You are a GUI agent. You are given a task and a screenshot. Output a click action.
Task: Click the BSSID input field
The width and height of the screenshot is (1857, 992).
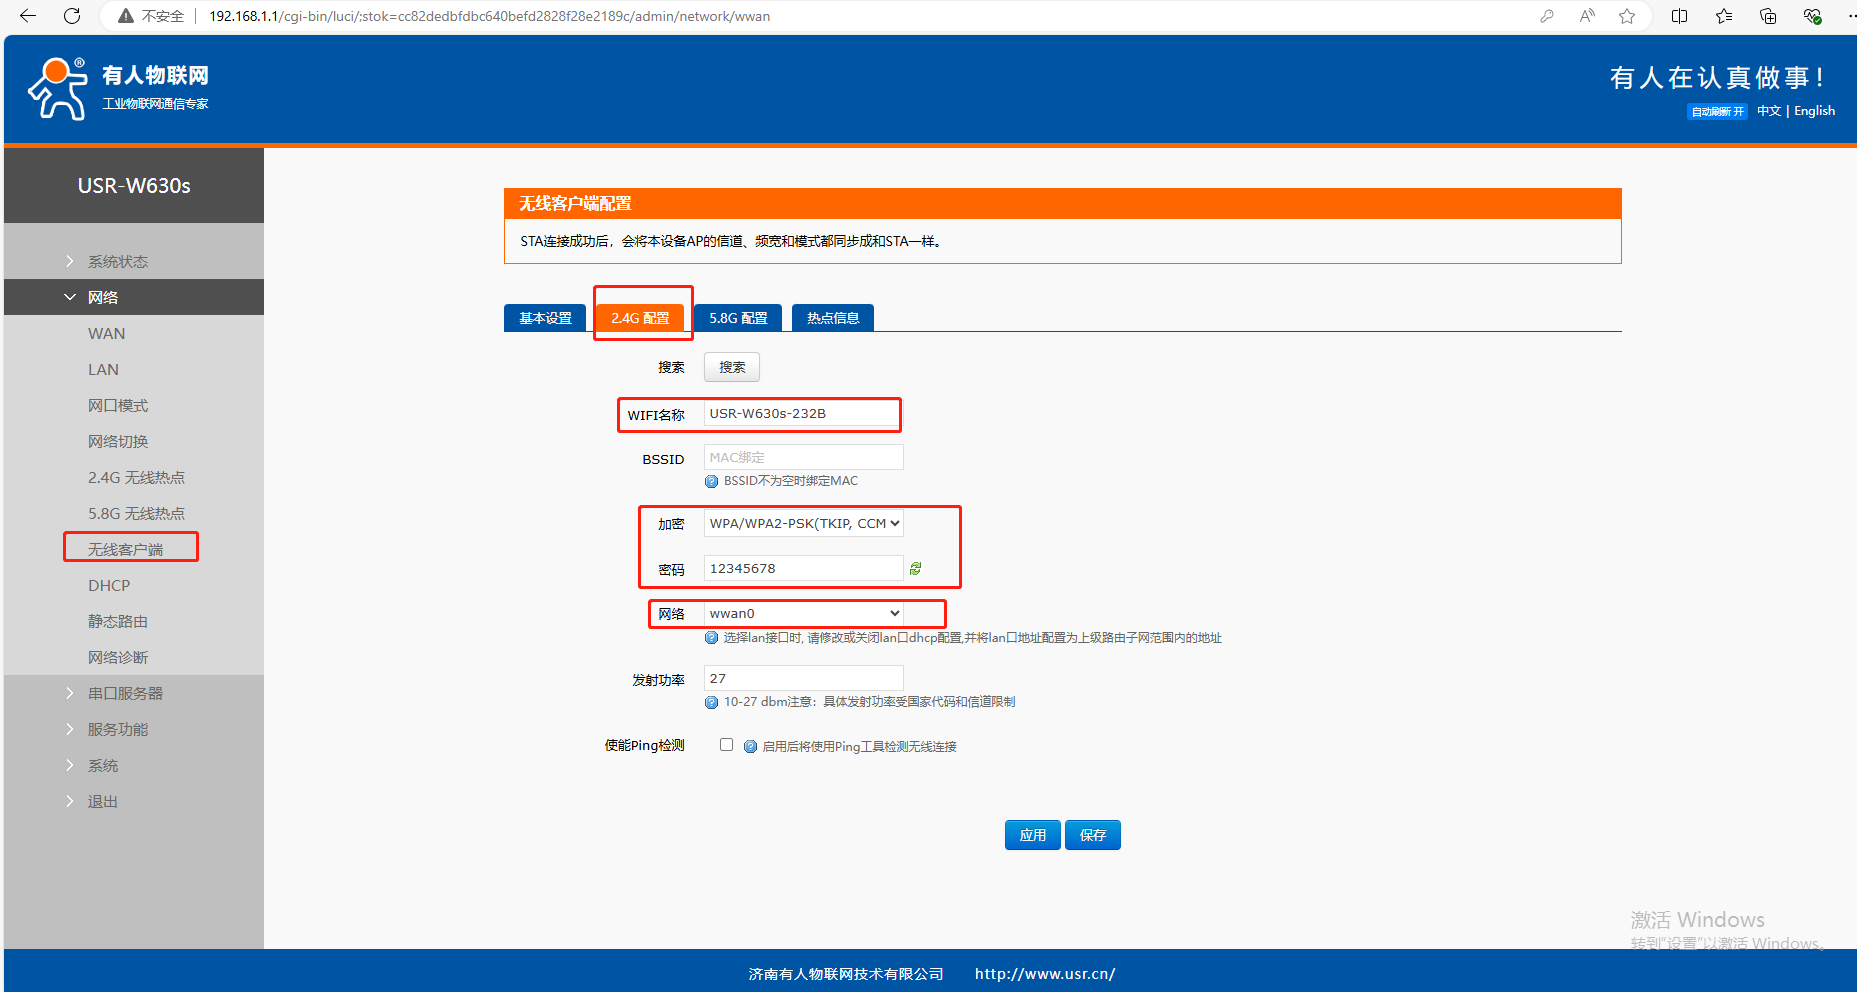[x=804, y=457]
